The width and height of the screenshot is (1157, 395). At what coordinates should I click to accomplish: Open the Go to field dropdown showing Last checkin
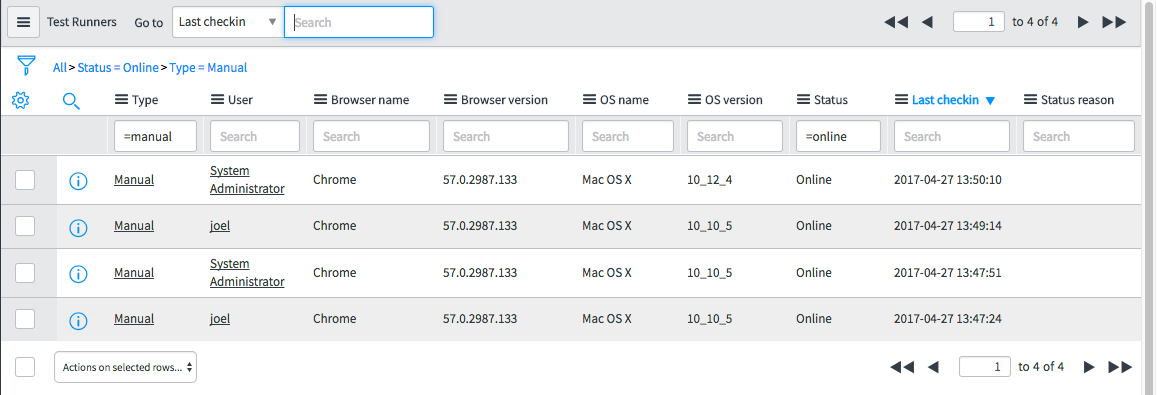coord(228,22)
